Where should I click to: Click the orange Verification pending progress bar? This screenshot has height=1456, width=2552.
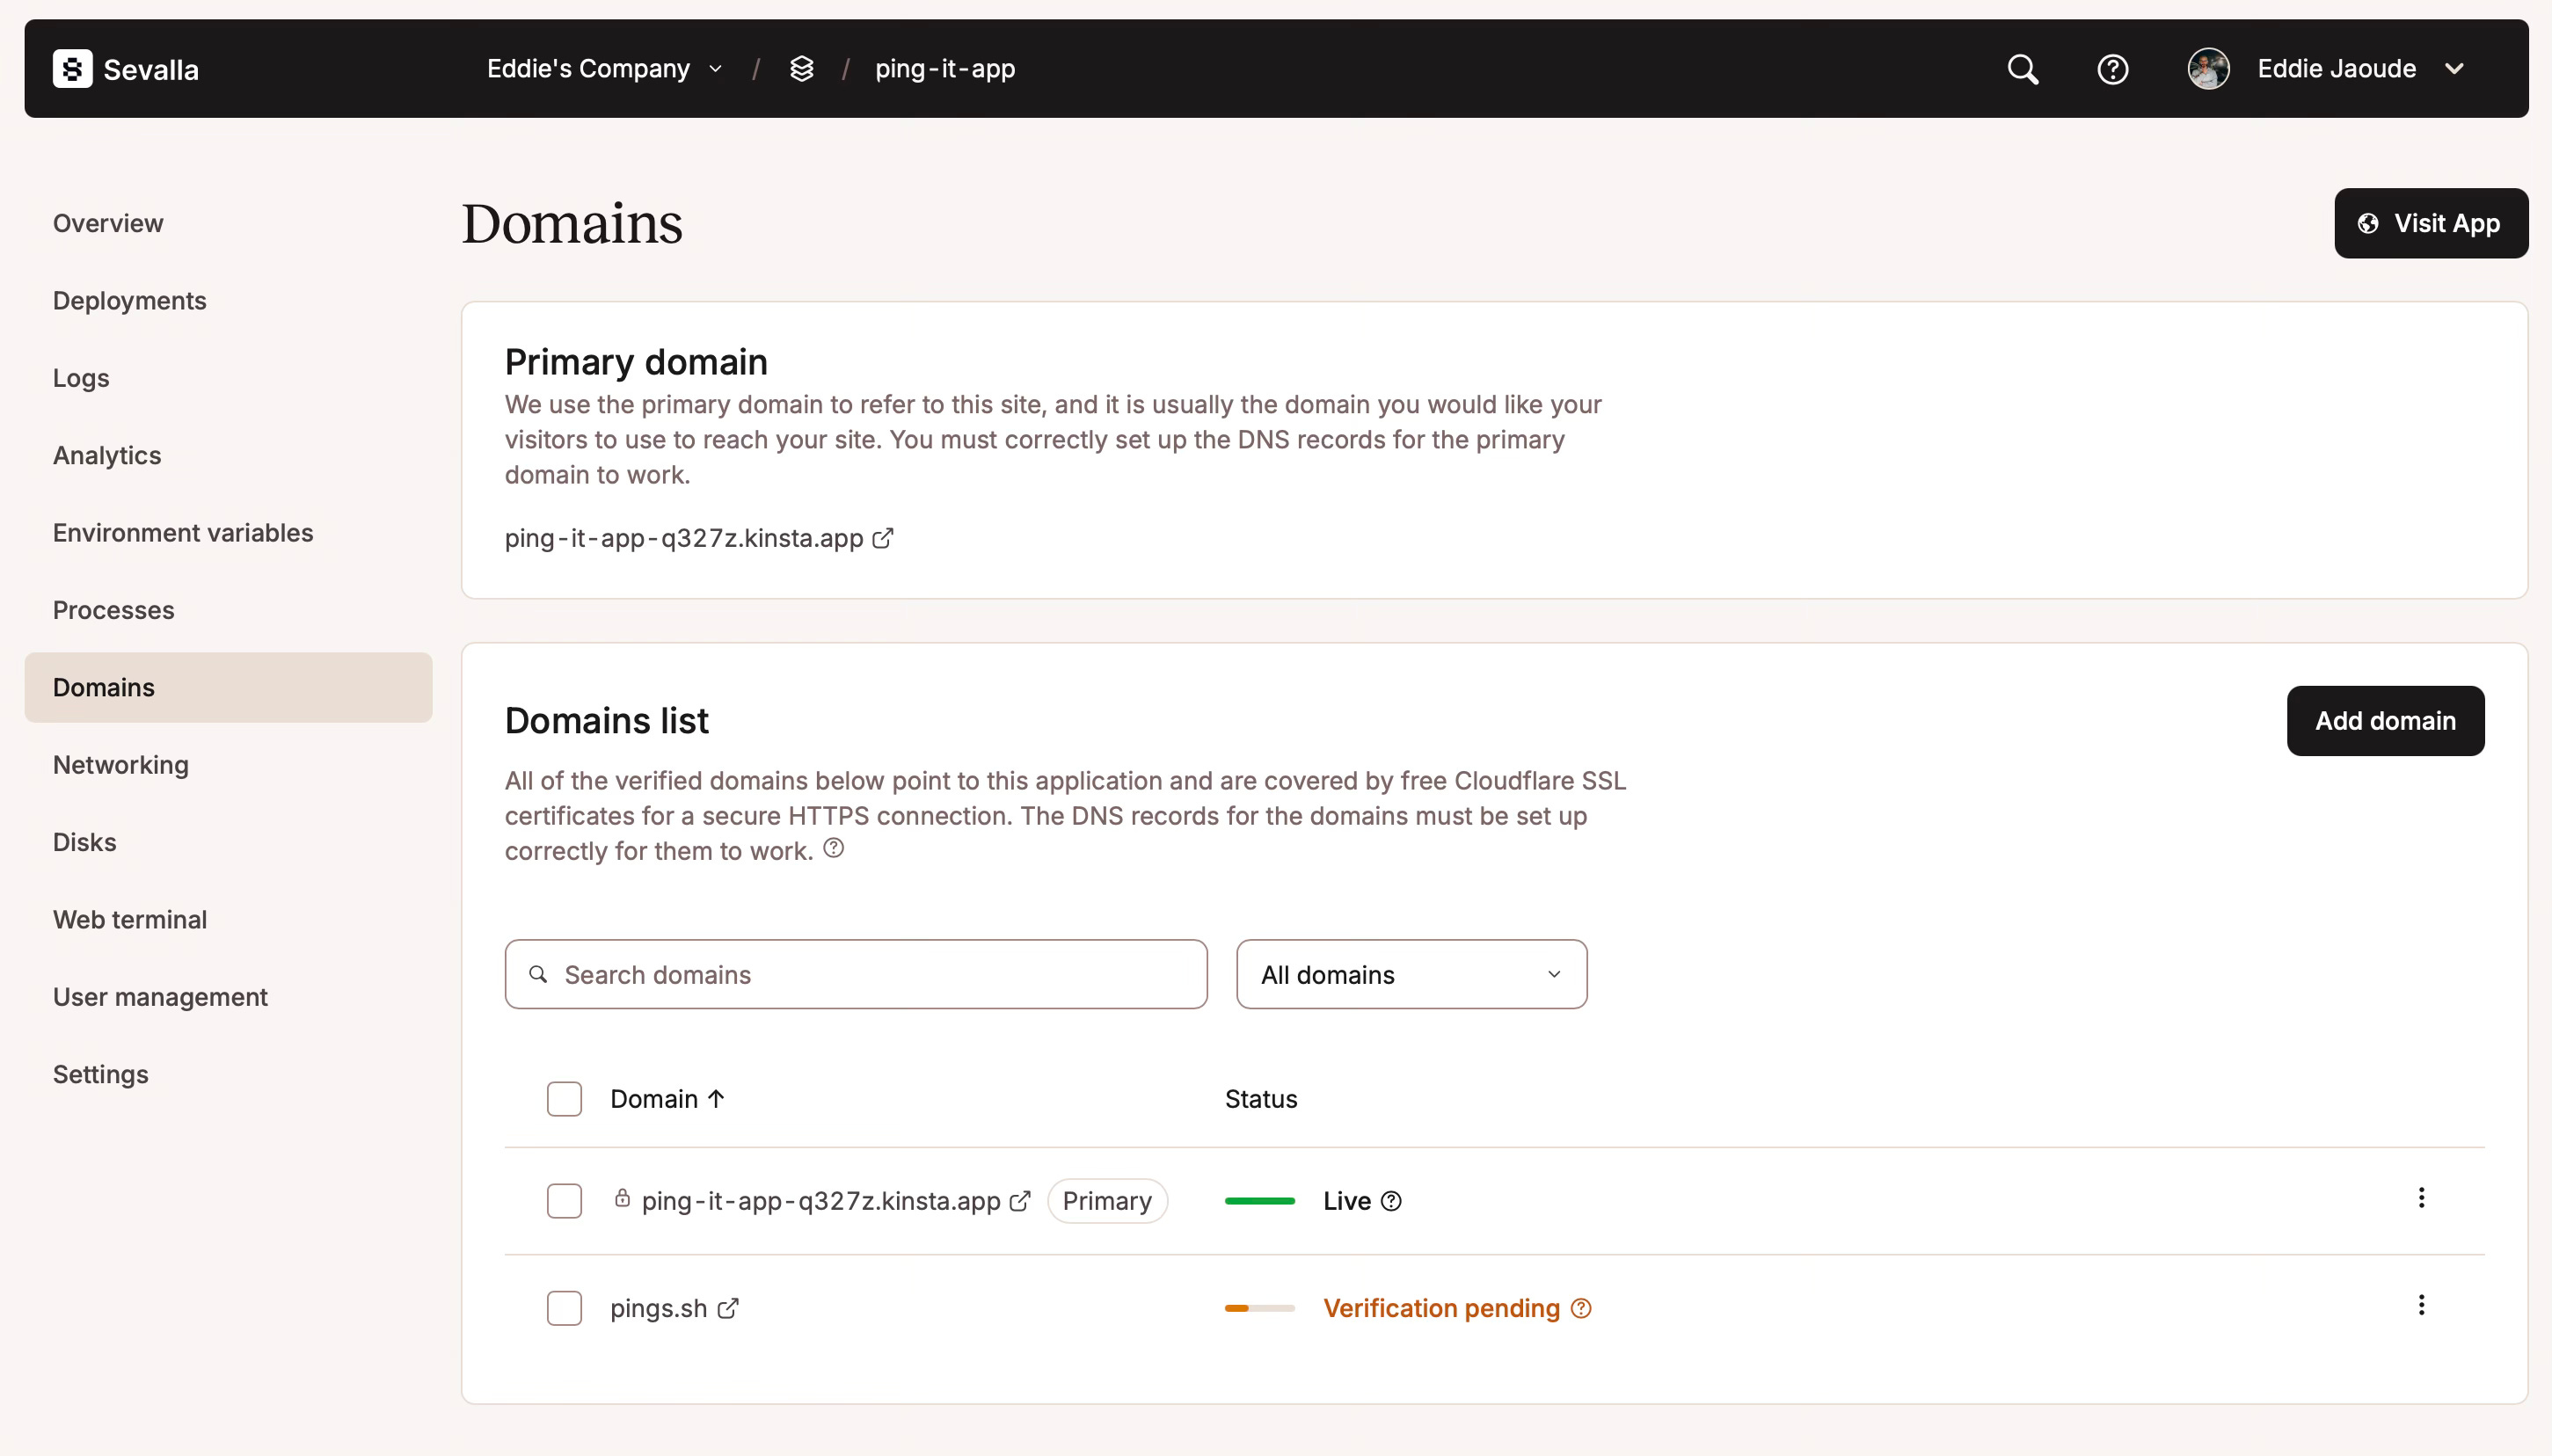(x=1259, y=1308)
